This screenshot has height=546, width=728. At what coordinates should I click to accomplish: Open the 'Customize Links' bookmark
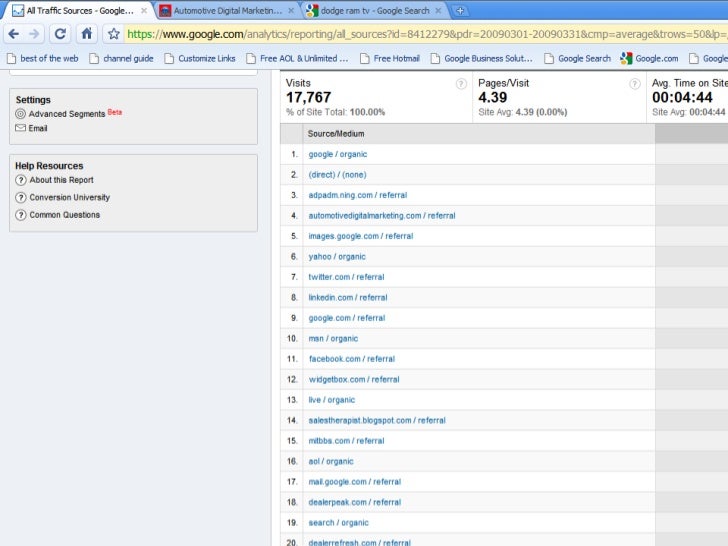200,58
